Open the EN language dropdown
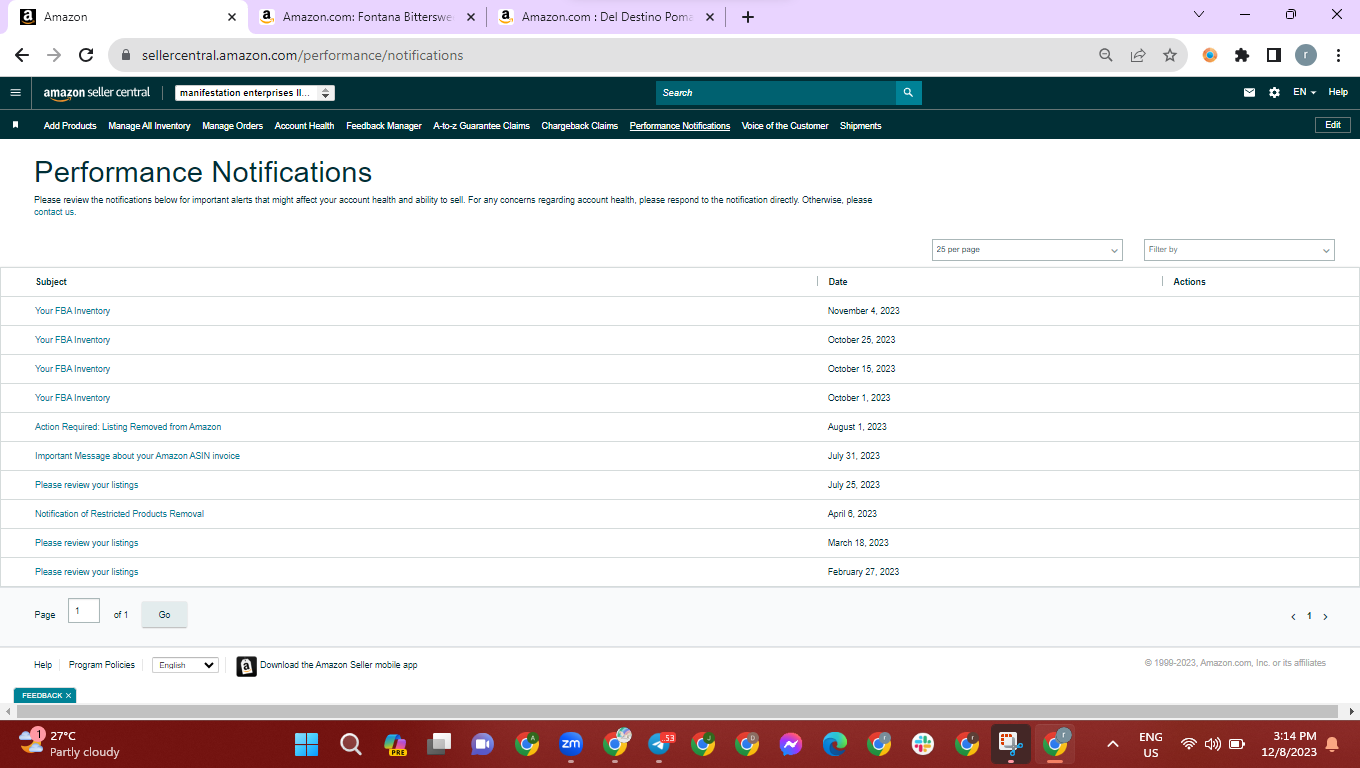1360x768 pixels. point(1304,92)
